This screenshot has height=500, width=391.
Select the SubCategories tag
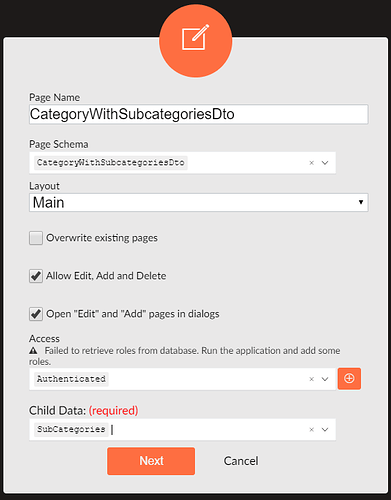[x=71, y=429]
